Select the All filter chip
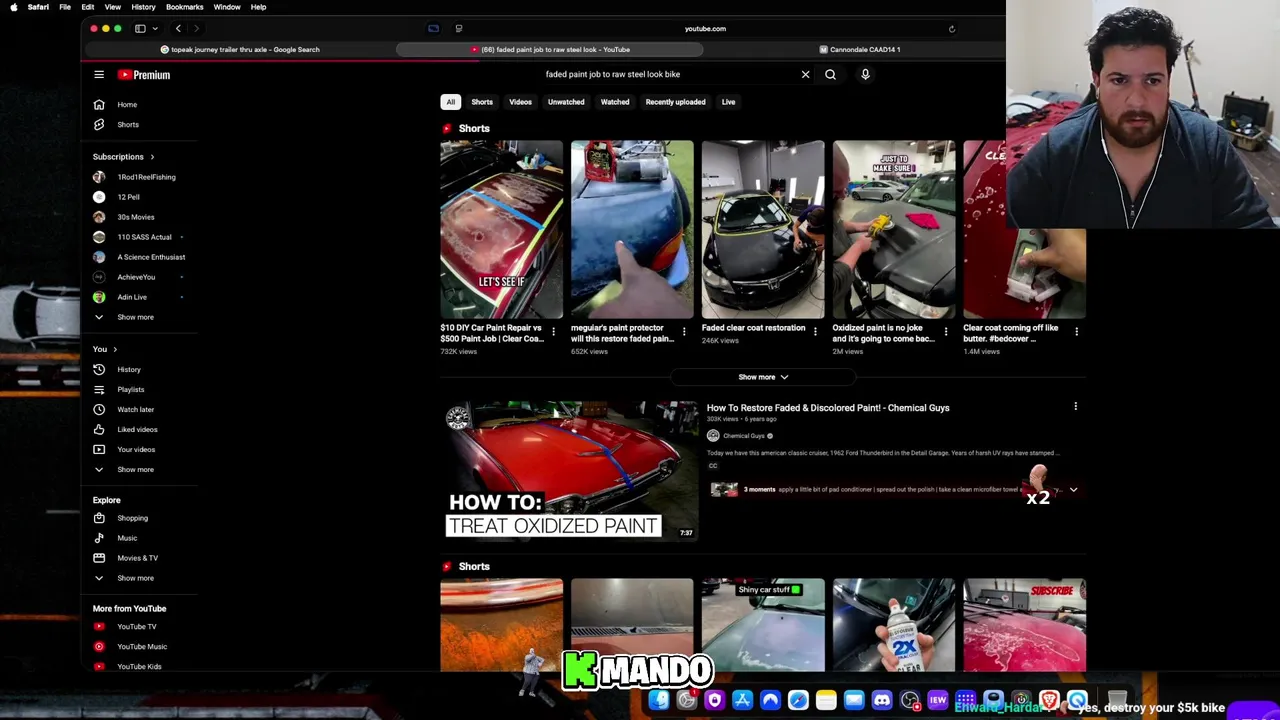The height and width of the screenshot is (720, 1280). pyautogui.click(x=451, y=102)
